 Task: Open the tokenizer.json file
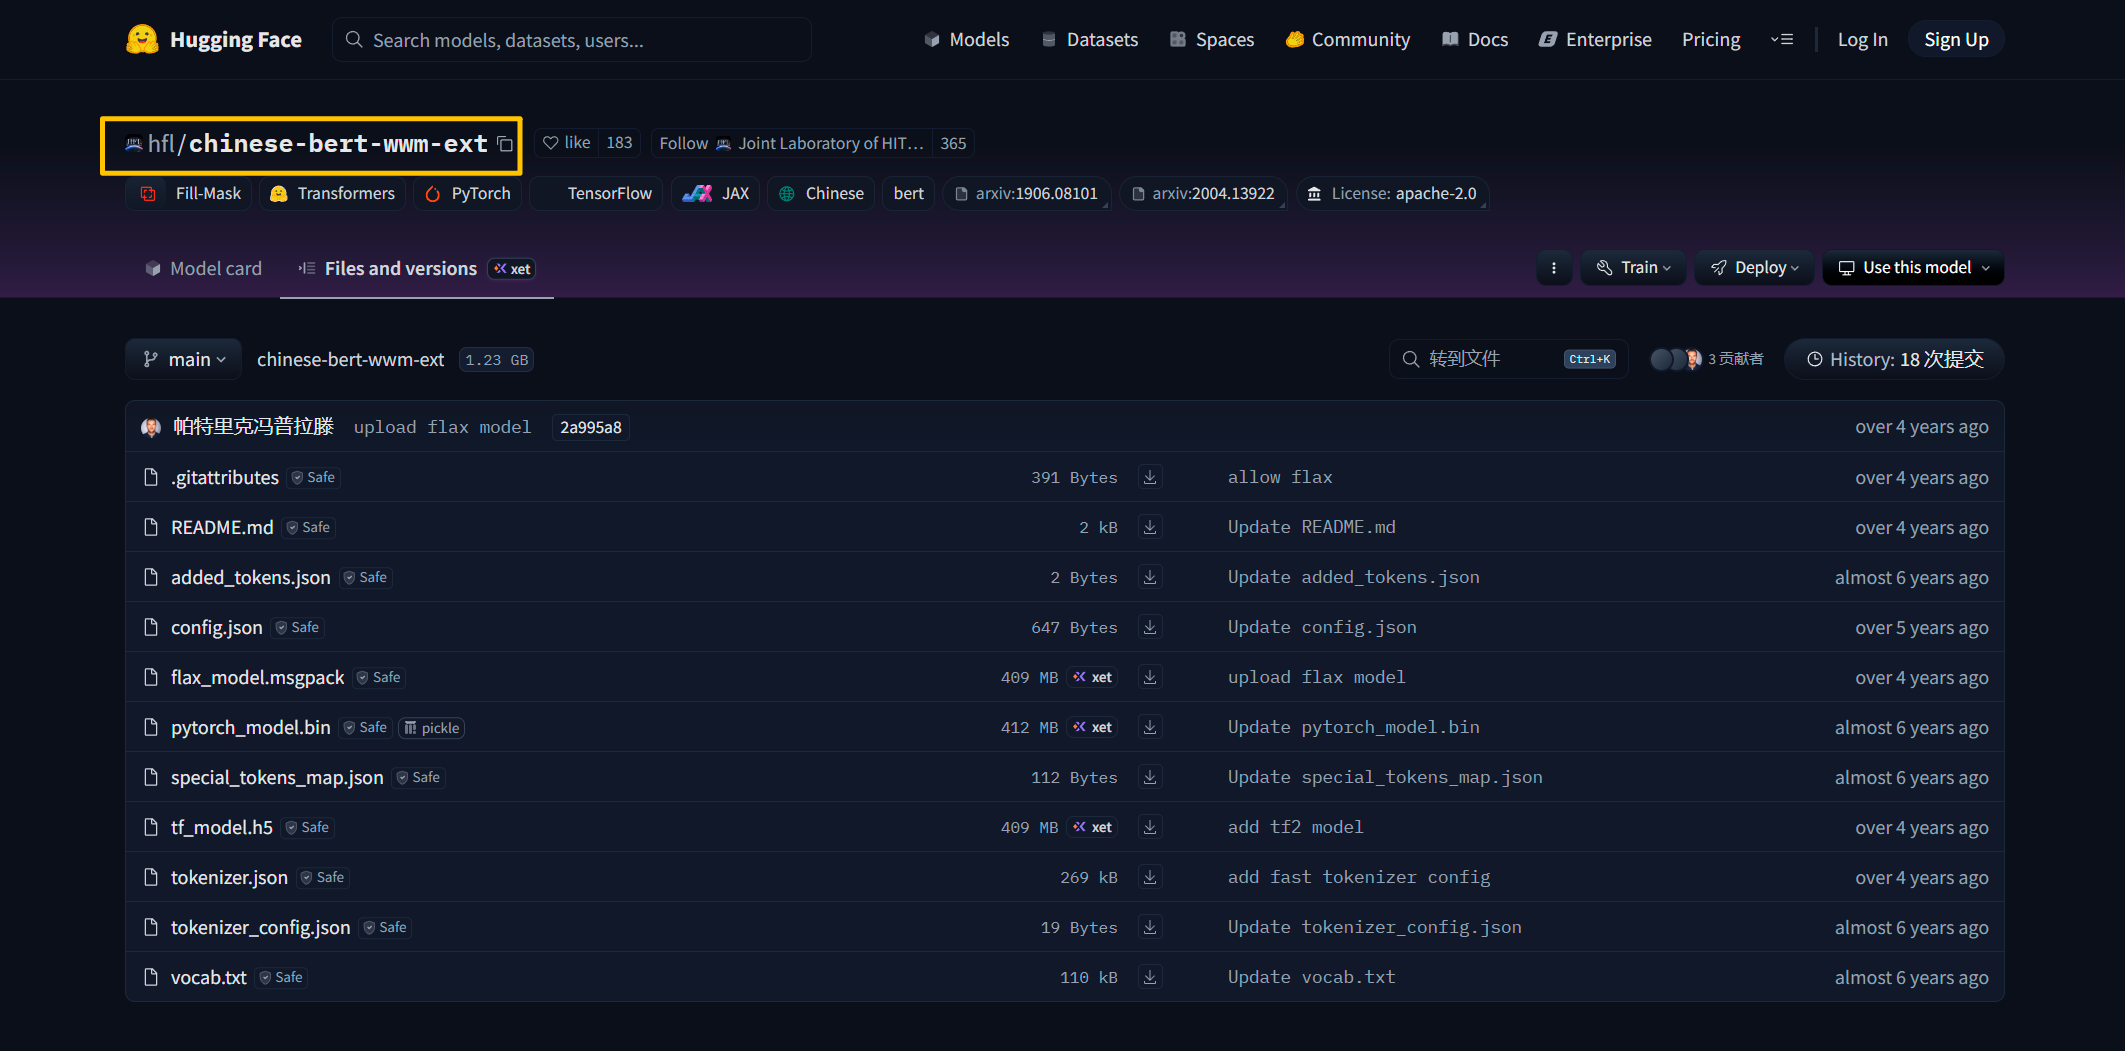click(x=229, y=877)
